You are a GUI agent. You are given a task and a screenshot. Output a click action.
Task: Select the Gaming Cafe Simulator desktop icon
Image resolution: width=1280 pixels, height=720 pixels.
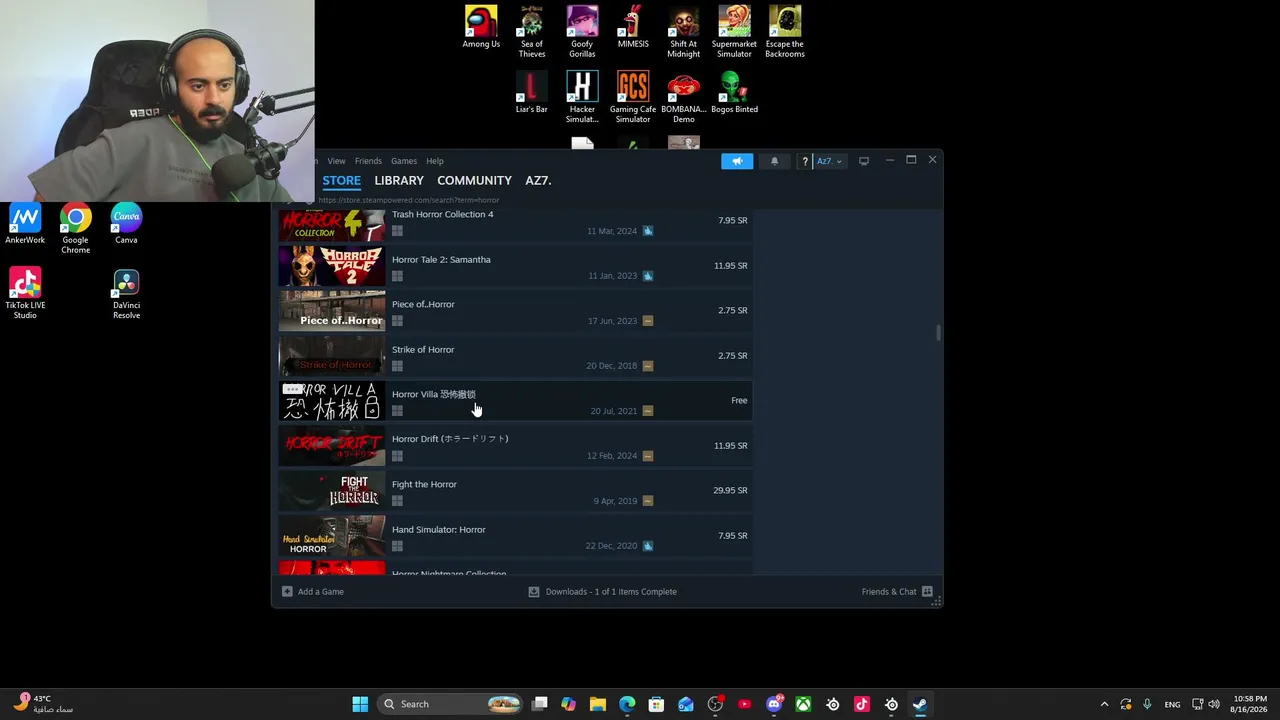click(x=633, y=97)
